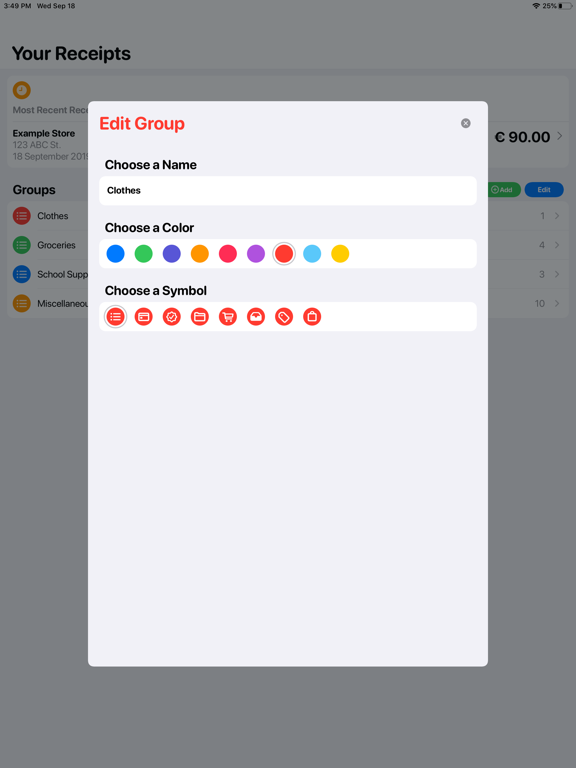576x768 pixels.
Task: Pick the green color swatch
Action: pyautogui.click(x=144, y=254)
